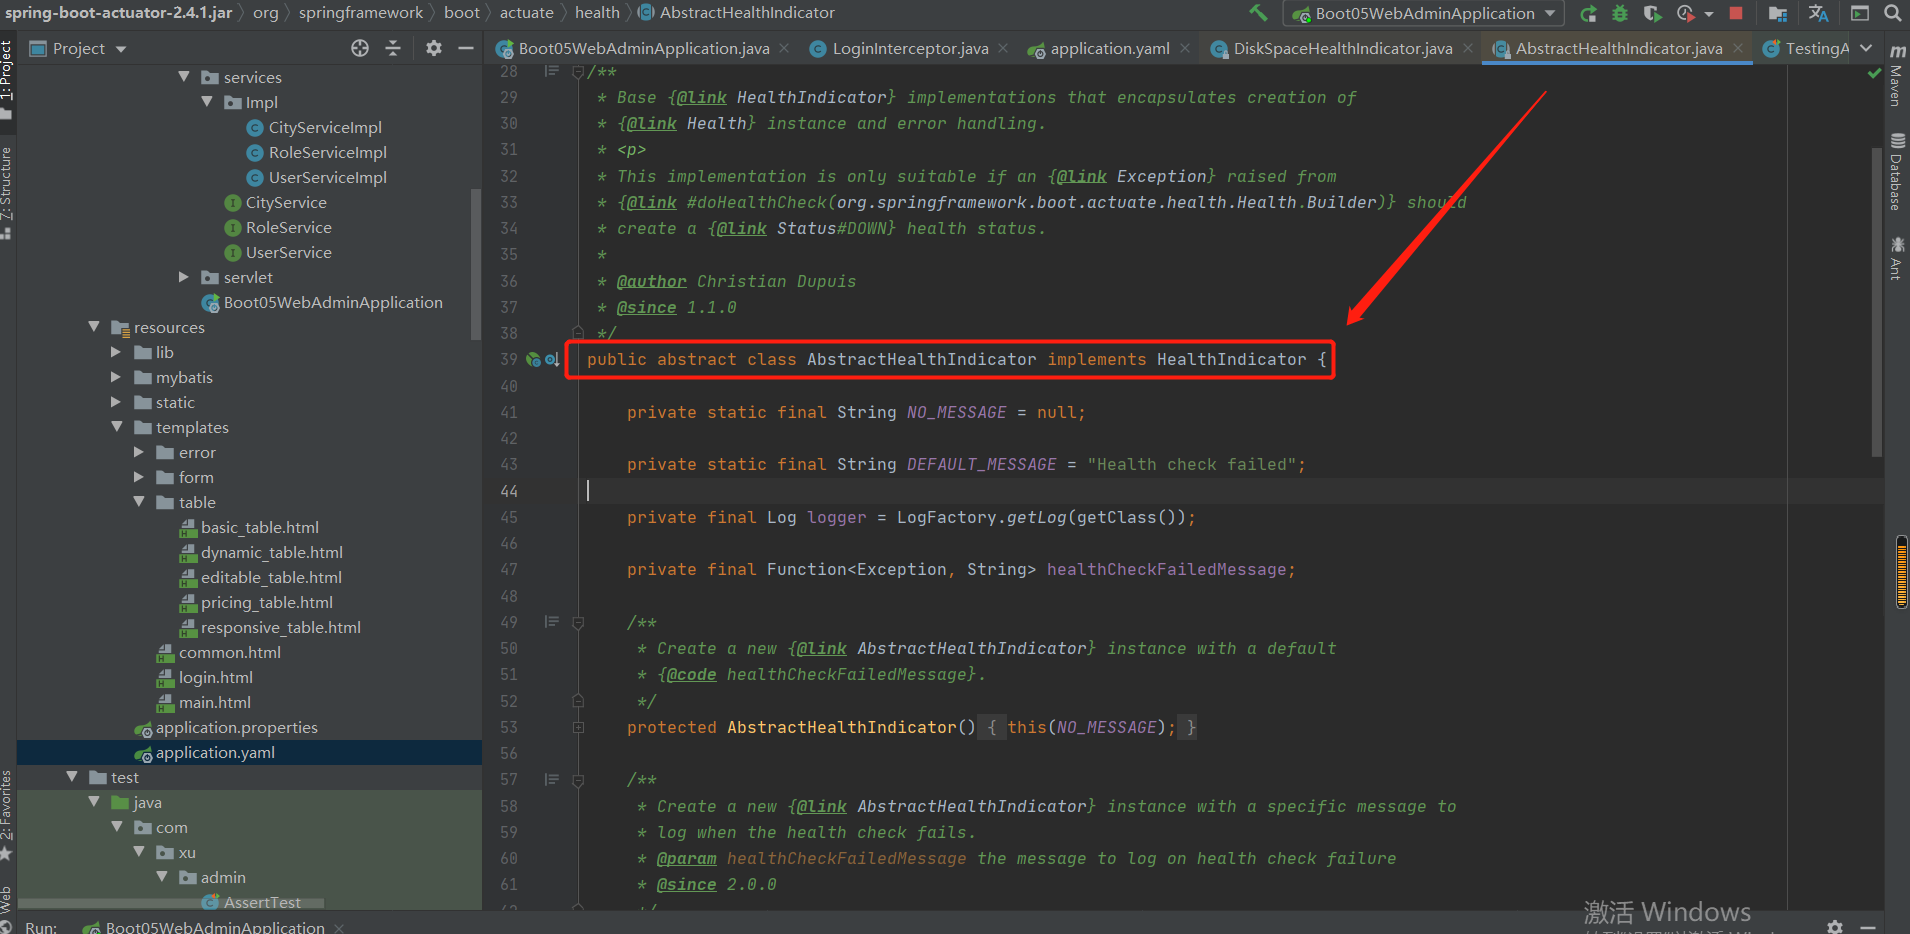
Task: Click the green inspection checkmark indicator
Action: (x=1874, y=73)
